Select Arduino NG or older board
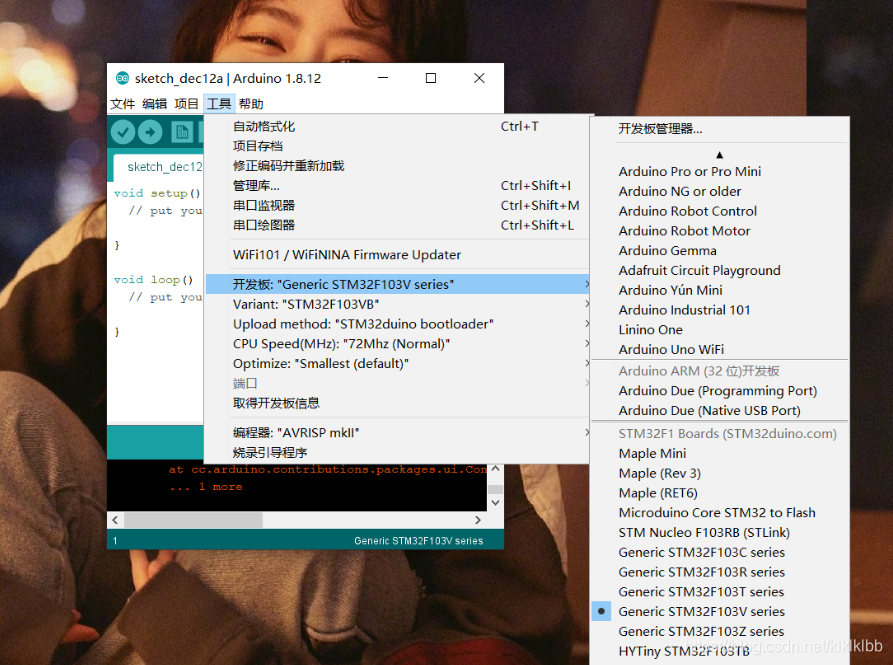Viewport: 893px width, 665px height. 720,191
